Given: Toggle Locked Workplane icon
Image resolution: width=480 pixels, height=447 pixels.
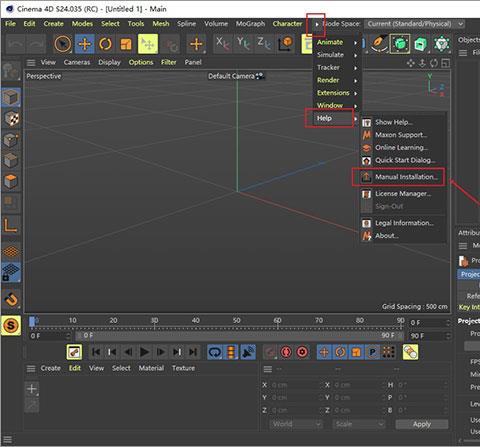Looking at the screenshot, I should (11, 272).
